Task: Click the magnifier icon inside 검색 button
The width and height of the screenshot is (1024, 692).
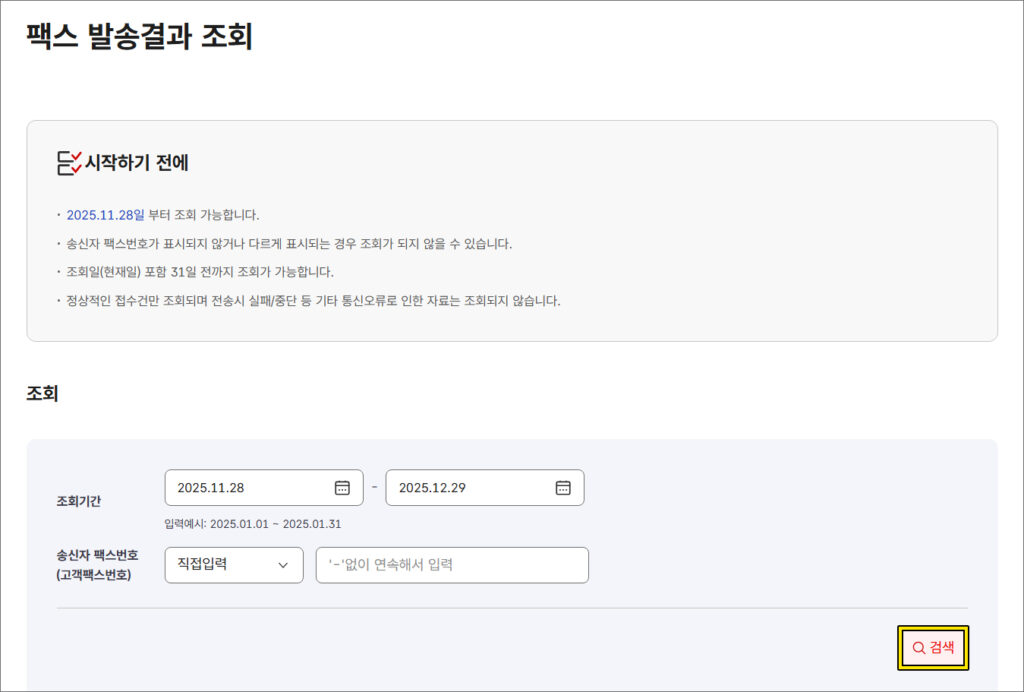Action: (918, 648)
